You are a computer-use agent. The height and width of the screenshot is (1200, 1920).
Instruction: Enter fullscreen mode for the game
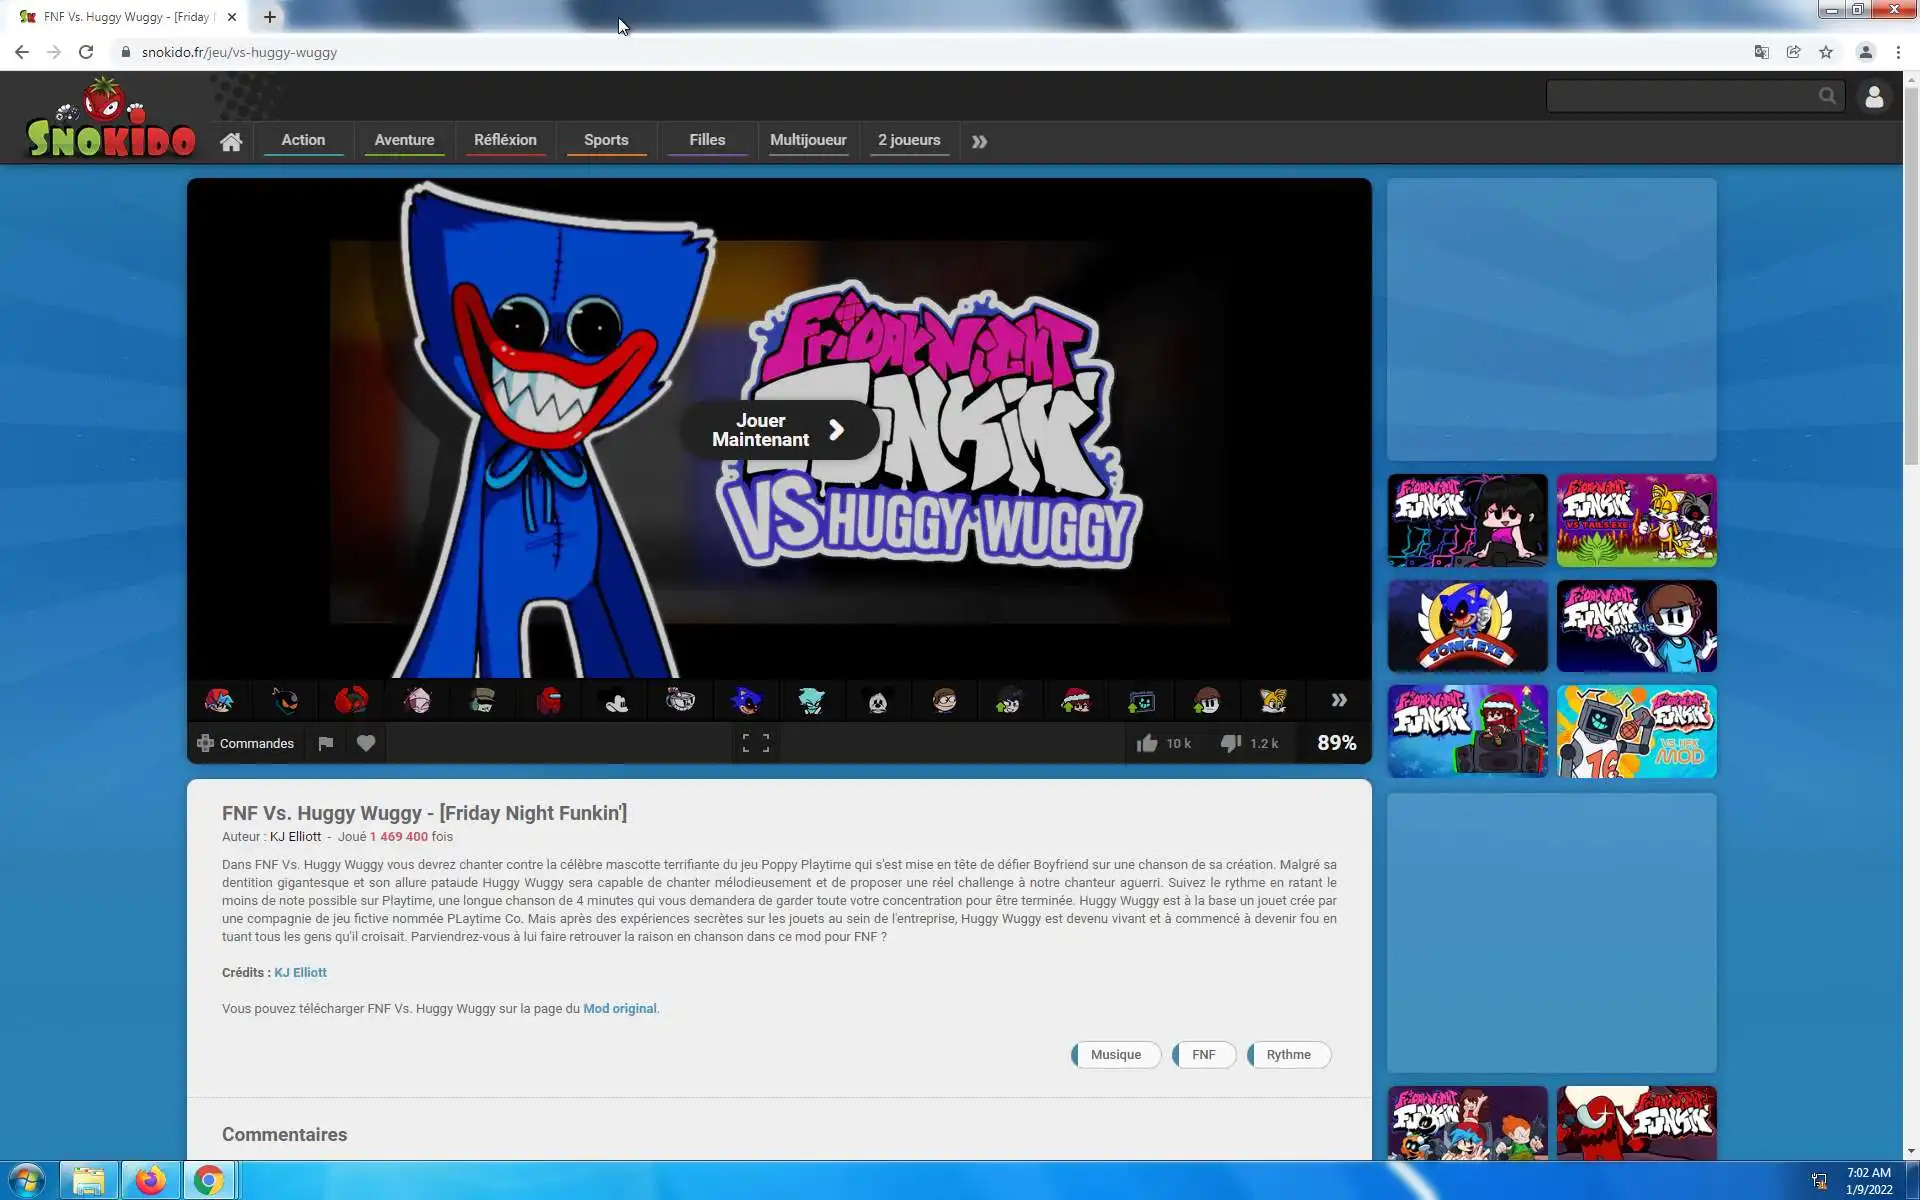click(x=756, y=743)
